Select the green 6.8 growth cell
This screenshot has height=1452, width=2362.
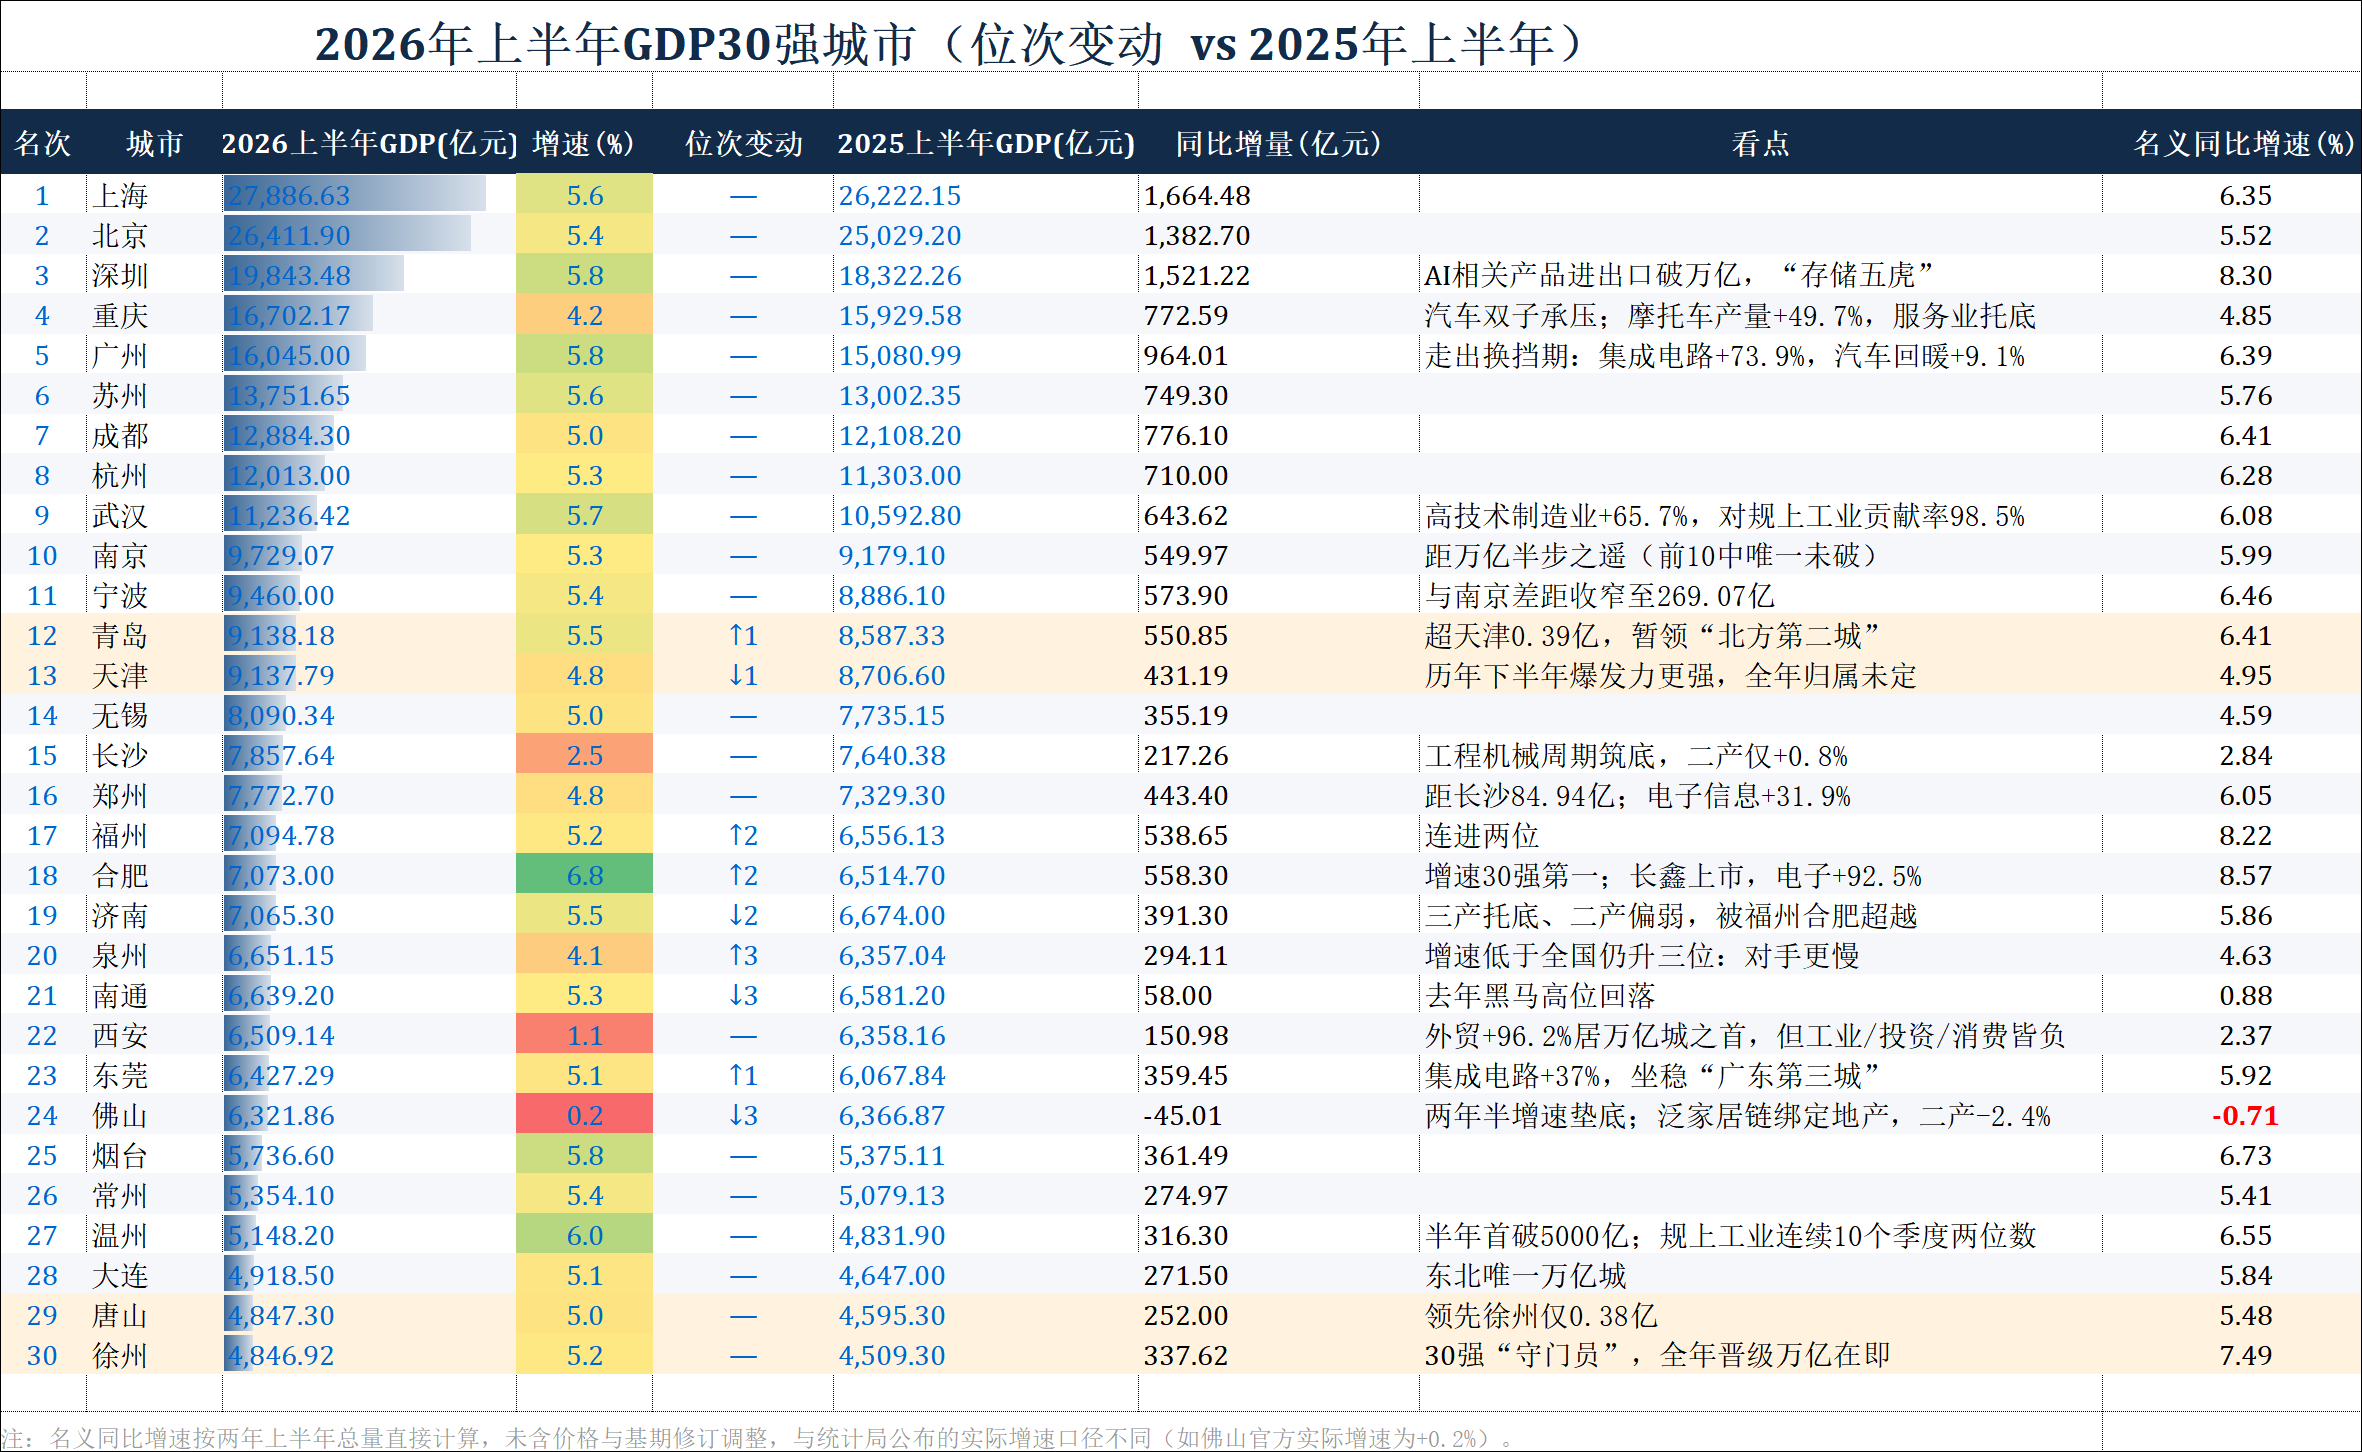click(x=584, y=875)
